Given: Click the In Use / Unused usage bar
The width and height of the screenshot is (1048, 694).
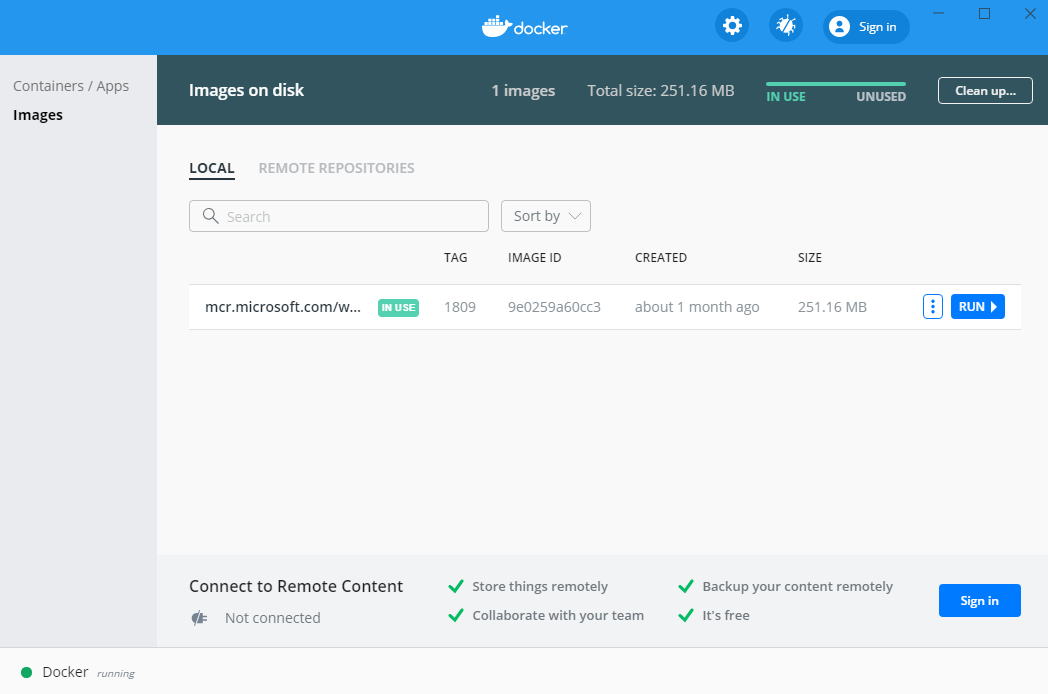Looking at the screenshot, I should [835, 84].
